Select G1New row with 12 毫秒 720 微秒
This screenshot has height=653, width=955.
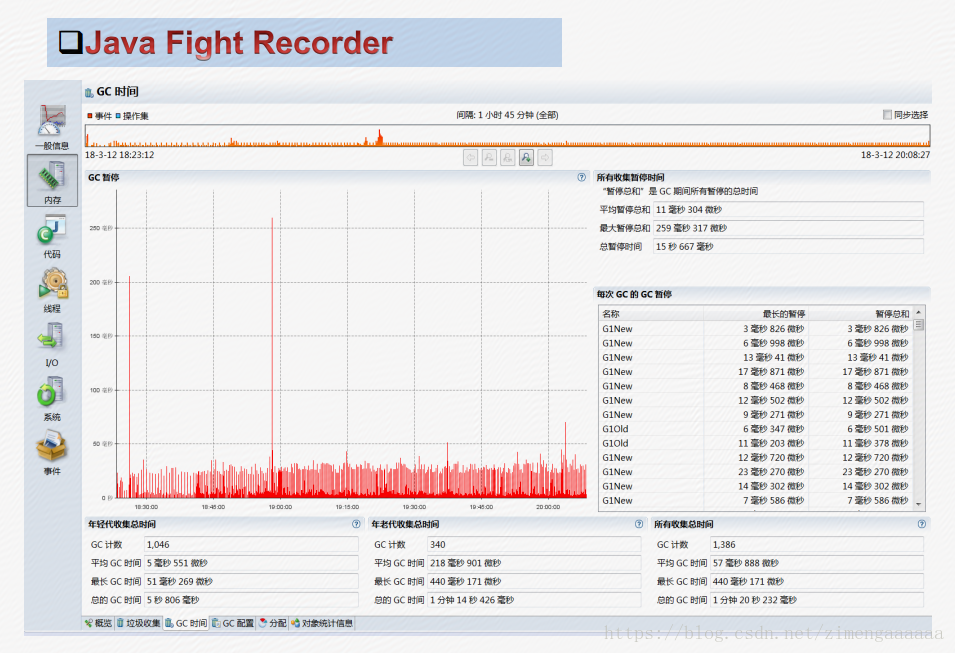[x=755, y=457]
